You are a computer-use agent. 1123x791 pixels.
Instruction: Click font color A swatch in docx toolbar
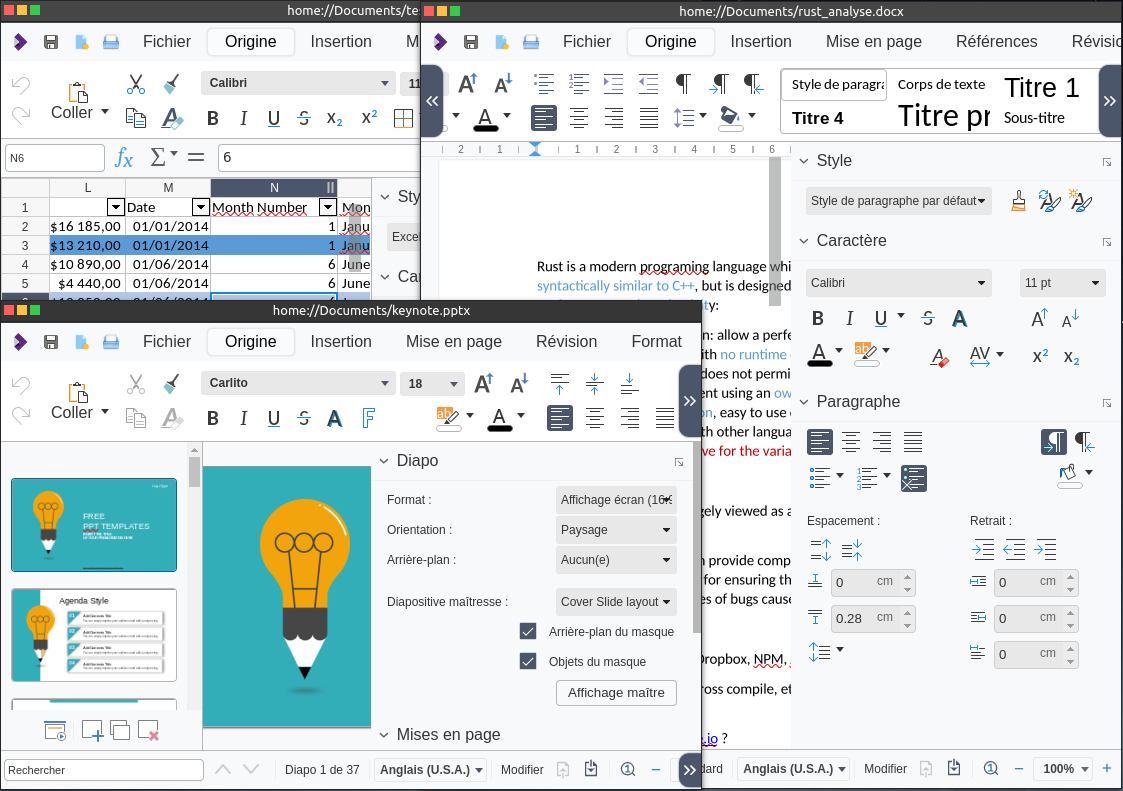coord(485,119)
